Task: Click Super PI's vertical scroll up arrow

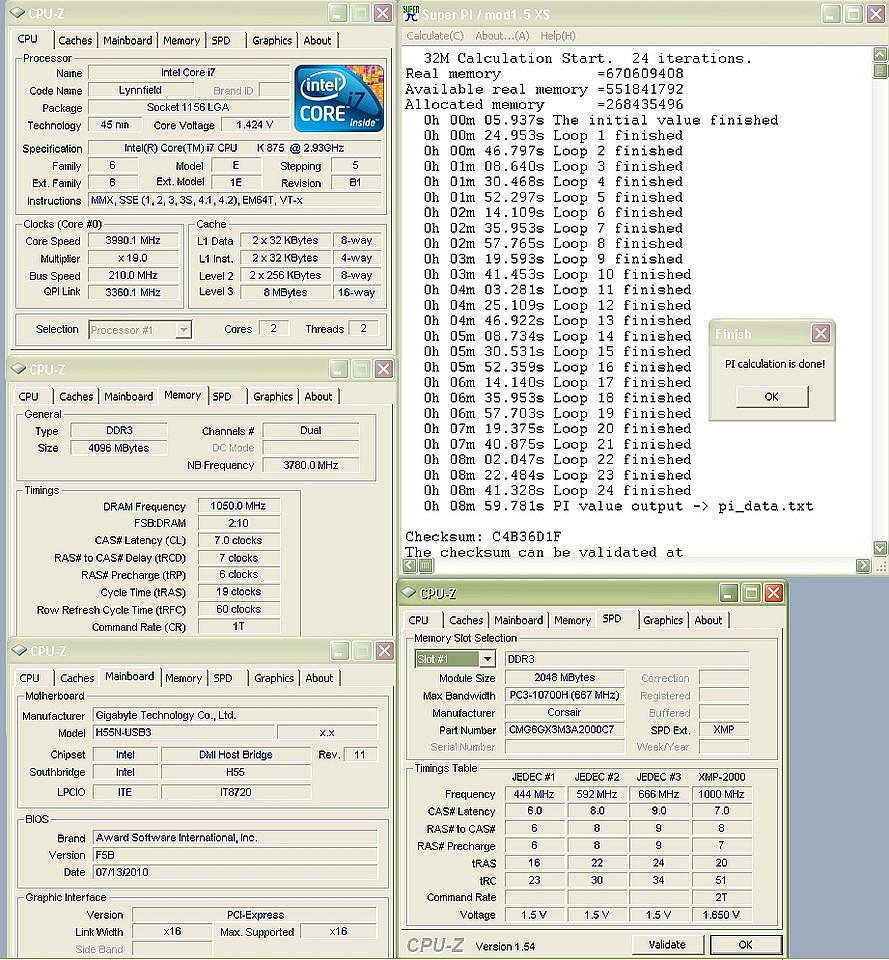Action: (x=880, y=54)
